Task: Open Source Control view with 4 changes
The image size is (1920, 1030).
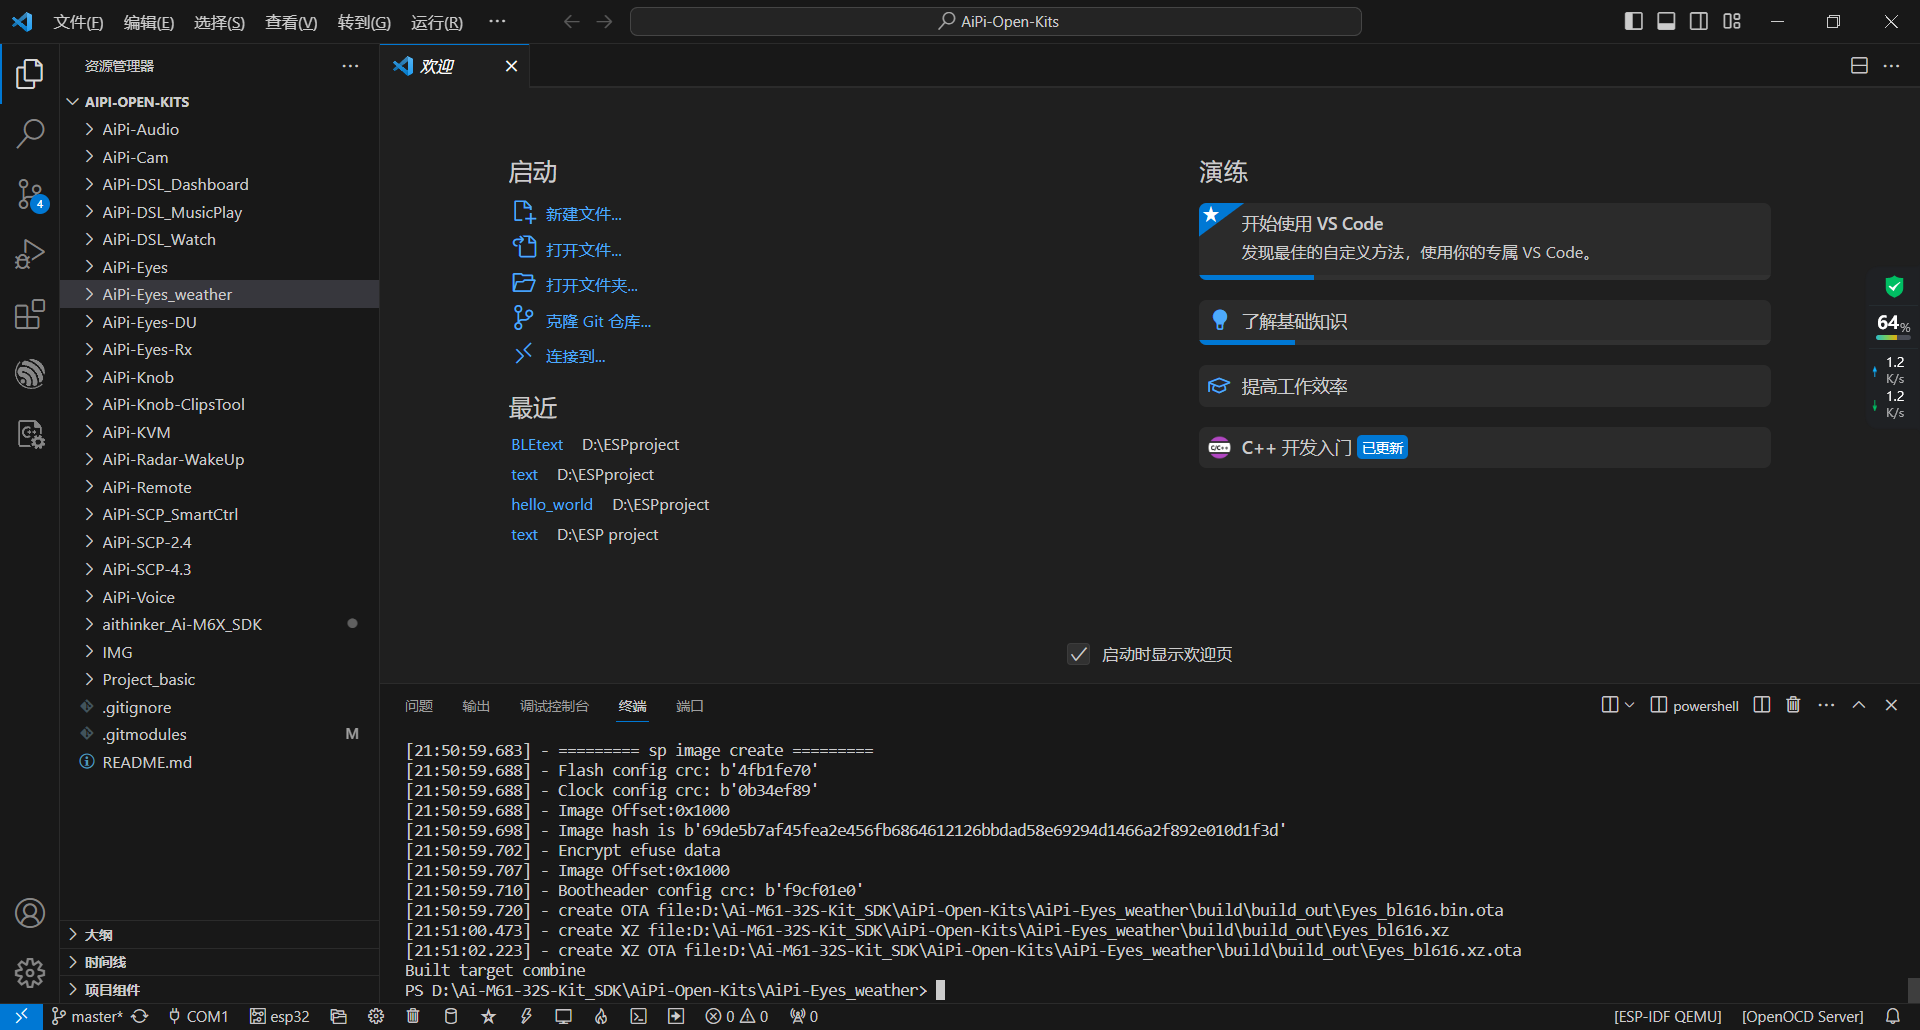Action: click(30, 194)
